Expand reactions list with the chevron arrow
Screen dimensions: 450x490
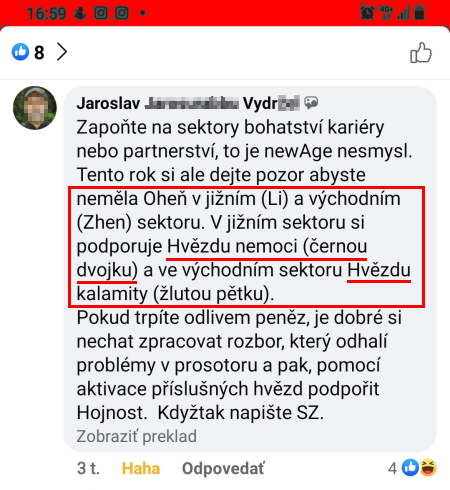pyautogui.click(x=62, y=52)
